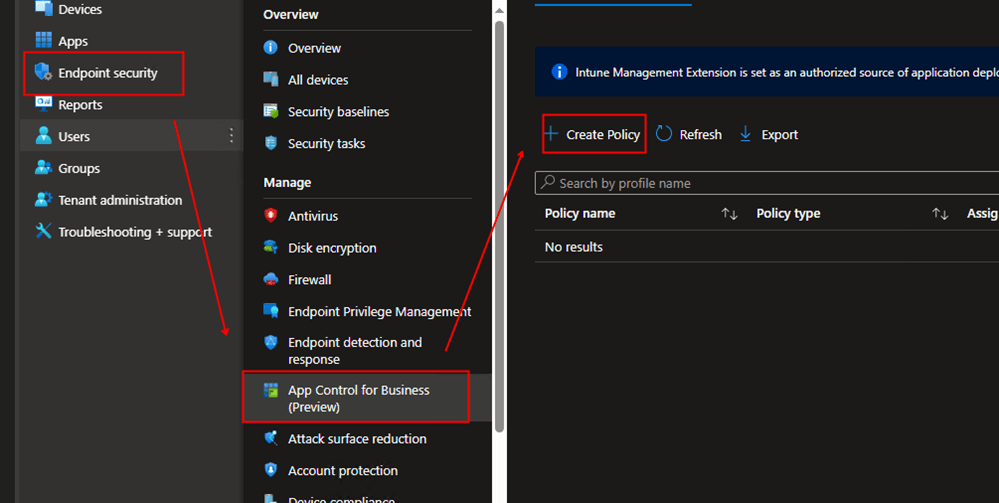
Task: Click the Search by profile name field
Action: [766, 183]
